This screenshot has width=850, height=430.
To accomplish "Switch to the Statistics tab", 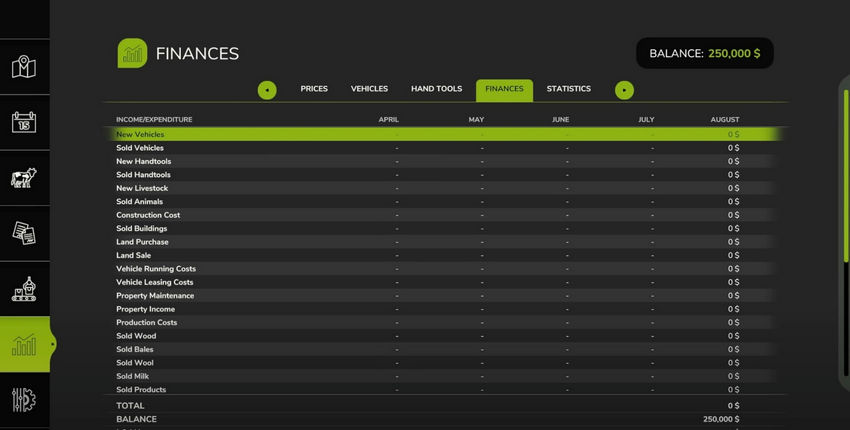I will tap(569, 89).
